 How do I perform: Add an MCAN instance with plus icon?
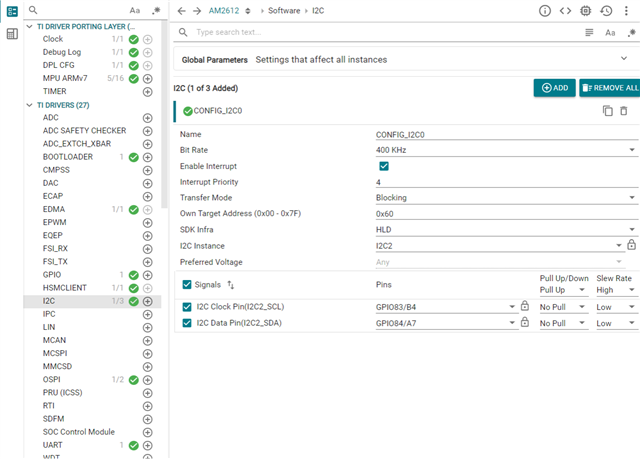[148, 341]
